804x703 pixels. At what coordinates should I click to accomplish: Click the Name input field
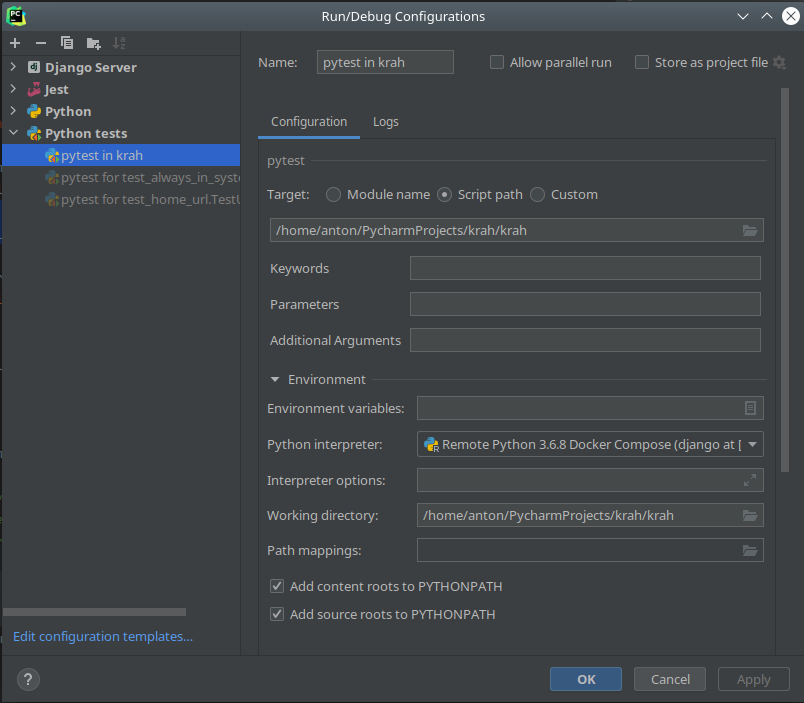tap(385, 62)
